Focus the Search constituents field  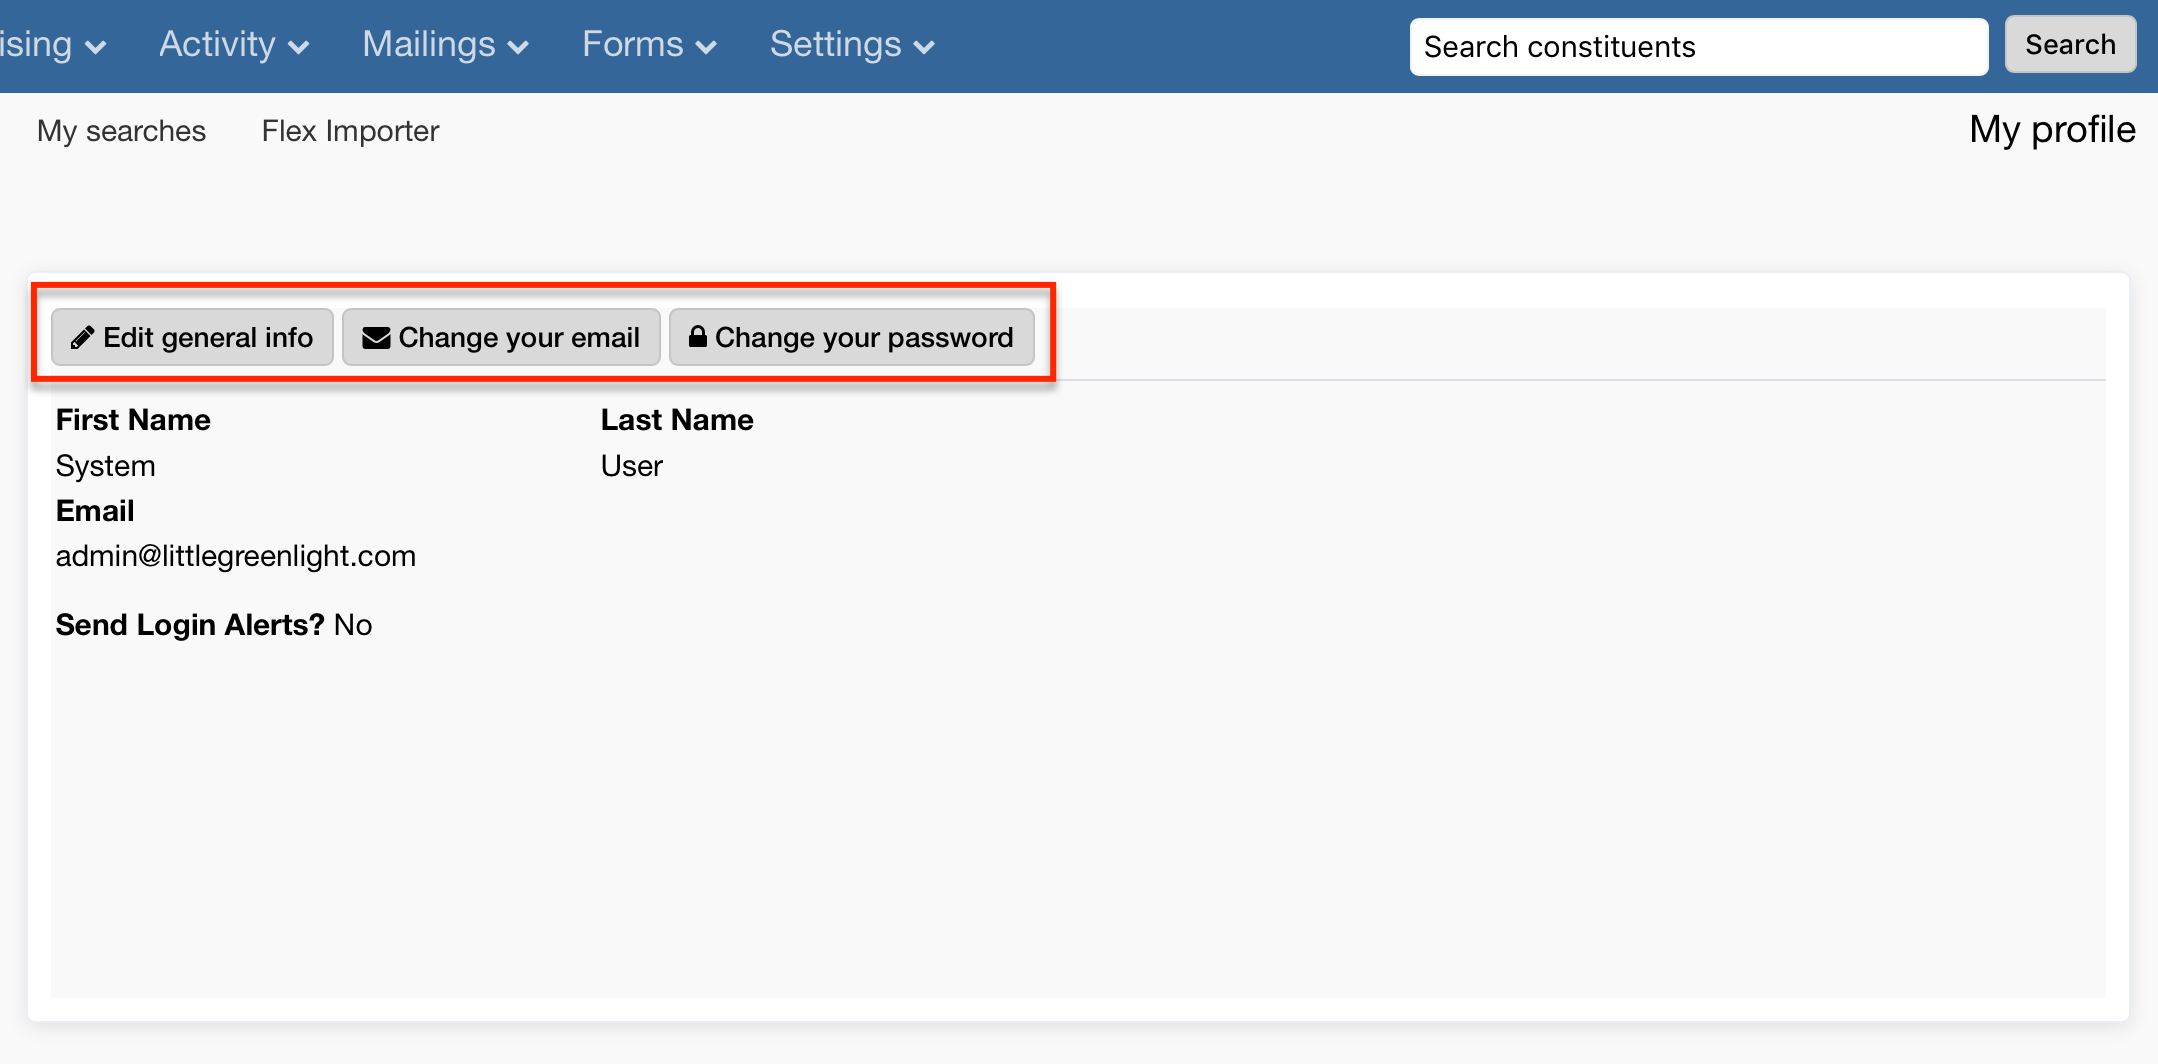tap(1698, 47)
